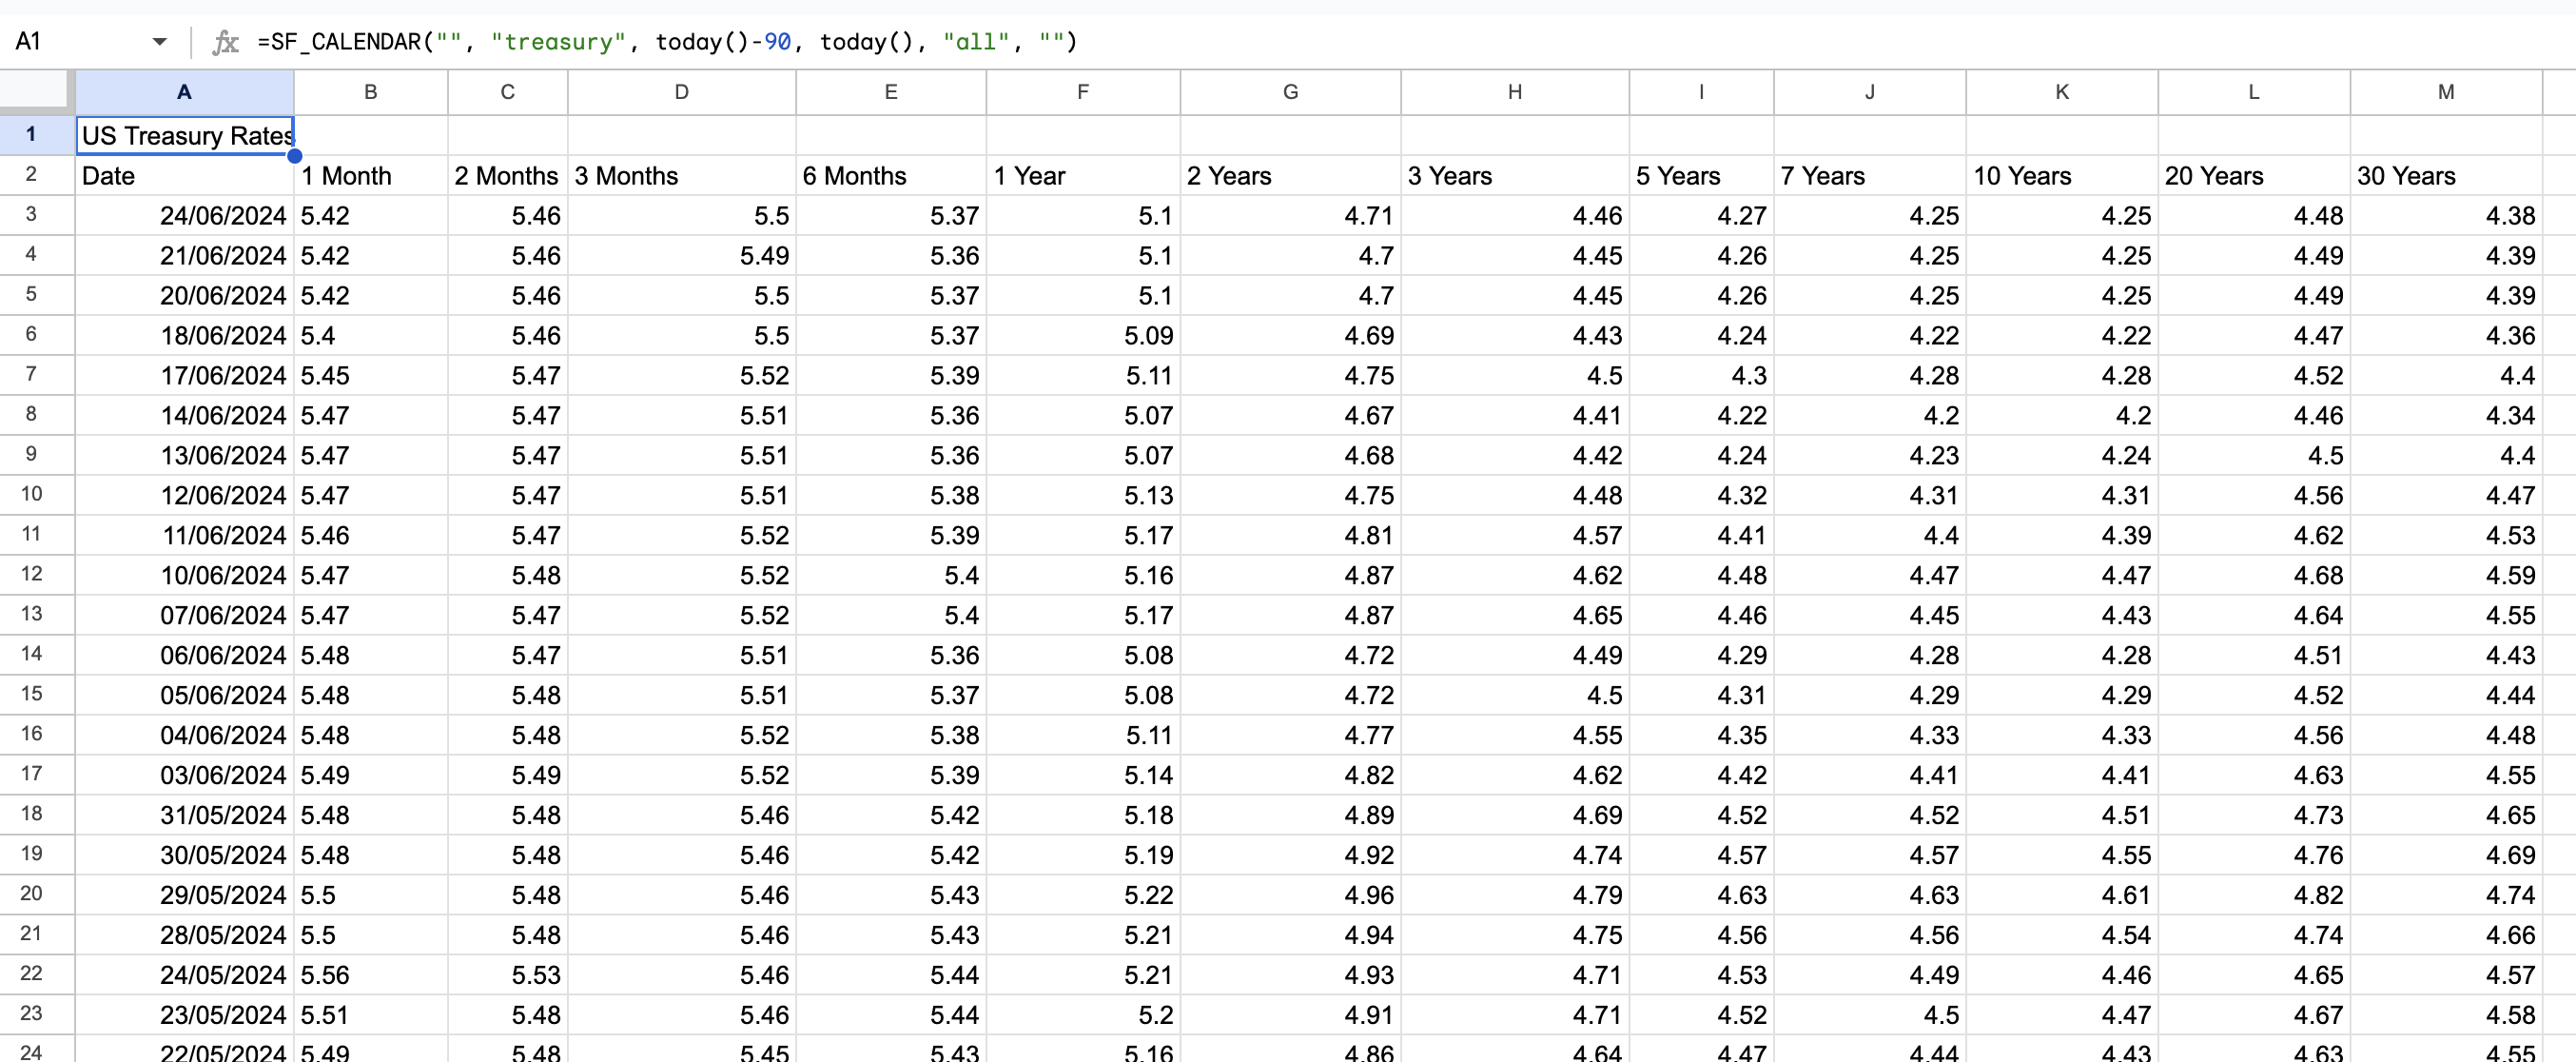Click the '7 Years' header cell
The image size is (2576, 1062).
coord(1870,175)
